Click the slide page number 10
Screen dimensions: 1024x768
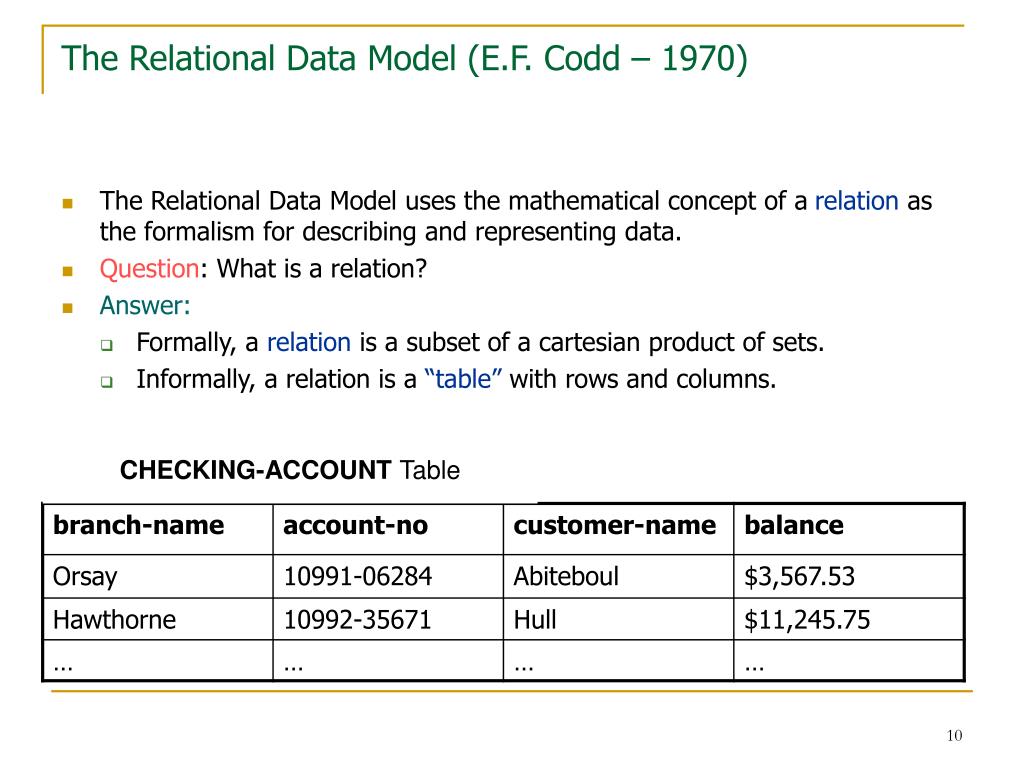pyautogui.click(x=954, y=736)
